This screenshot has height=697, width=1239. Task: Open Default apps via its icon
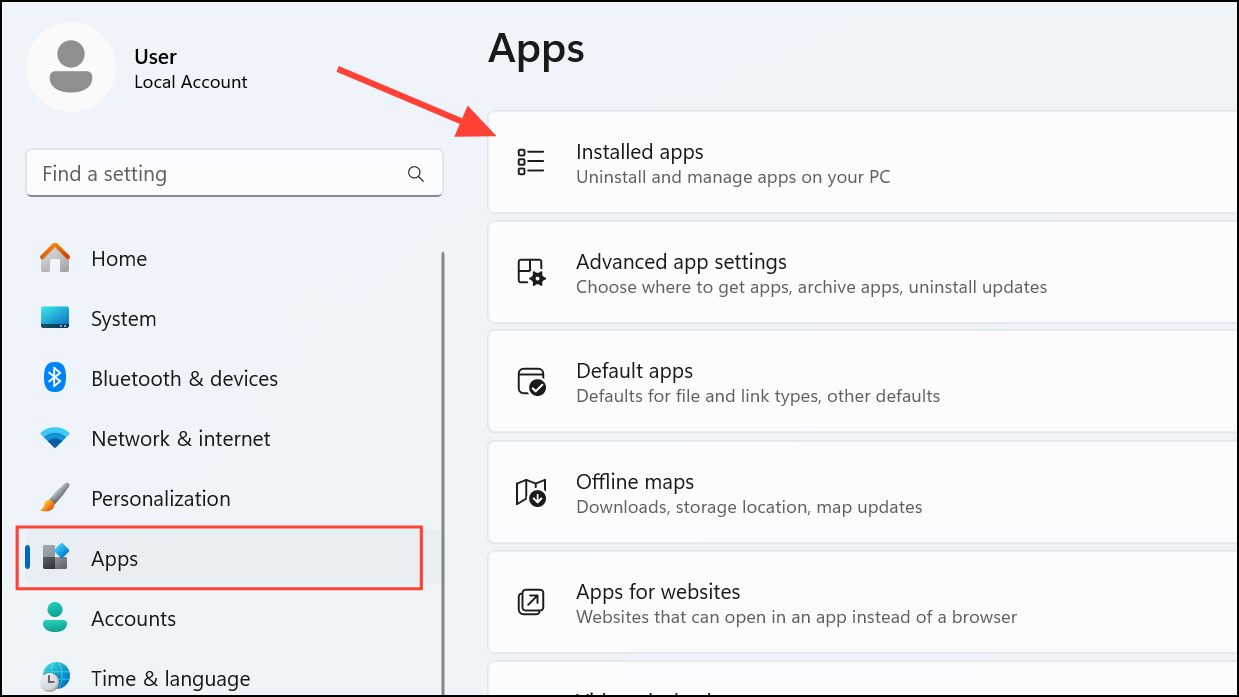(x=531, y=381)
